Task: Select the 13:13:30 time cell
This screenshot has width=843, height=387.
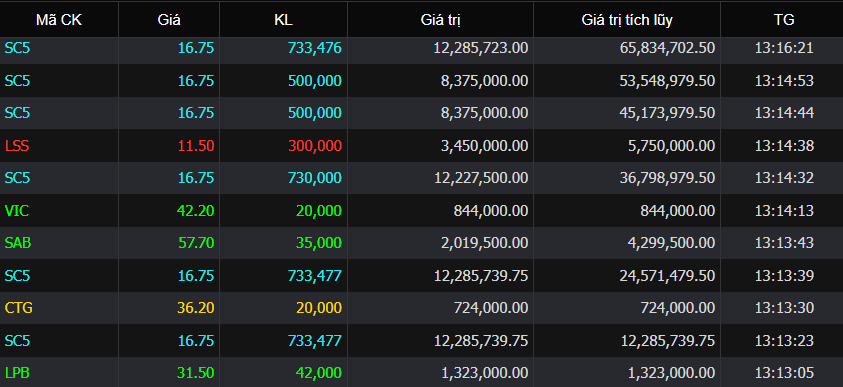Action: coord(784,308)
